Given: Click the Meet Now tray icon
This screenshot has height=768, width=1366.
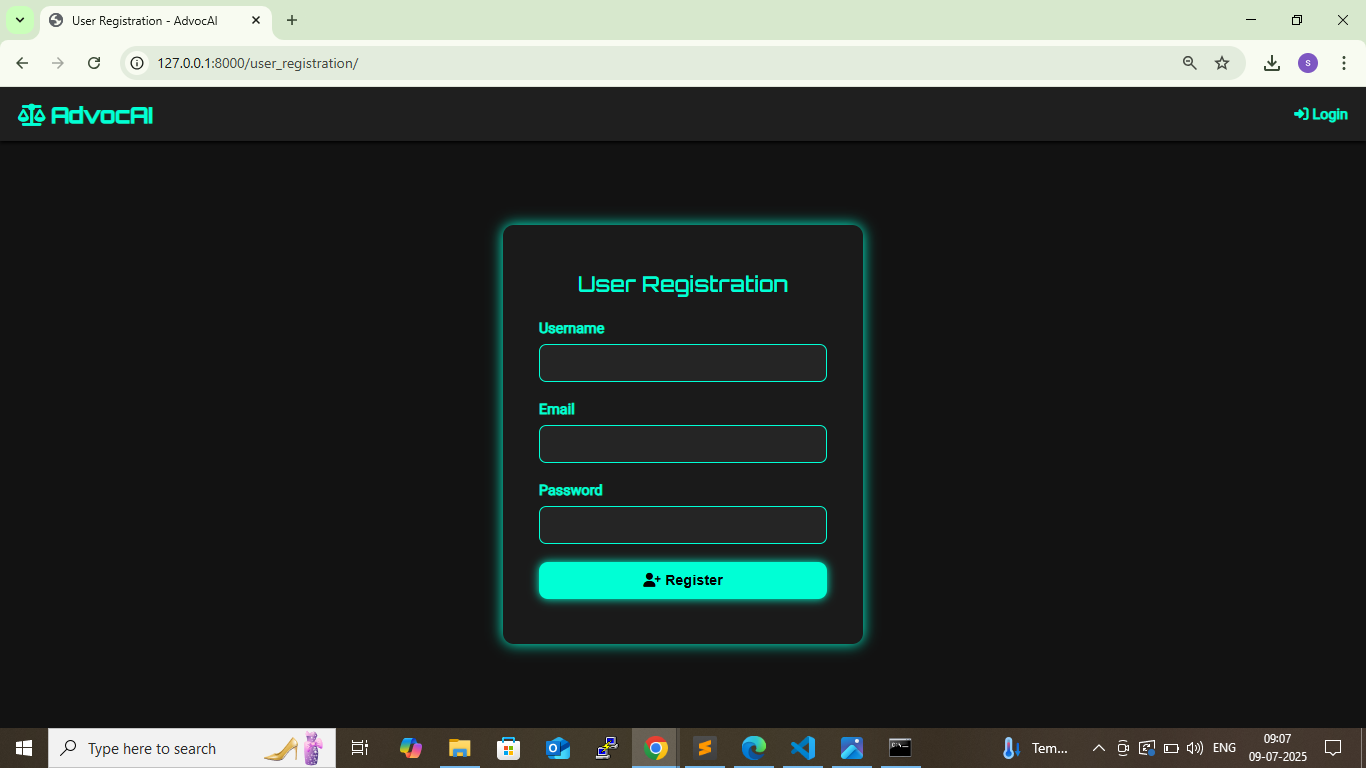Looking at the screenshot, I should (x=1123, y=748).
